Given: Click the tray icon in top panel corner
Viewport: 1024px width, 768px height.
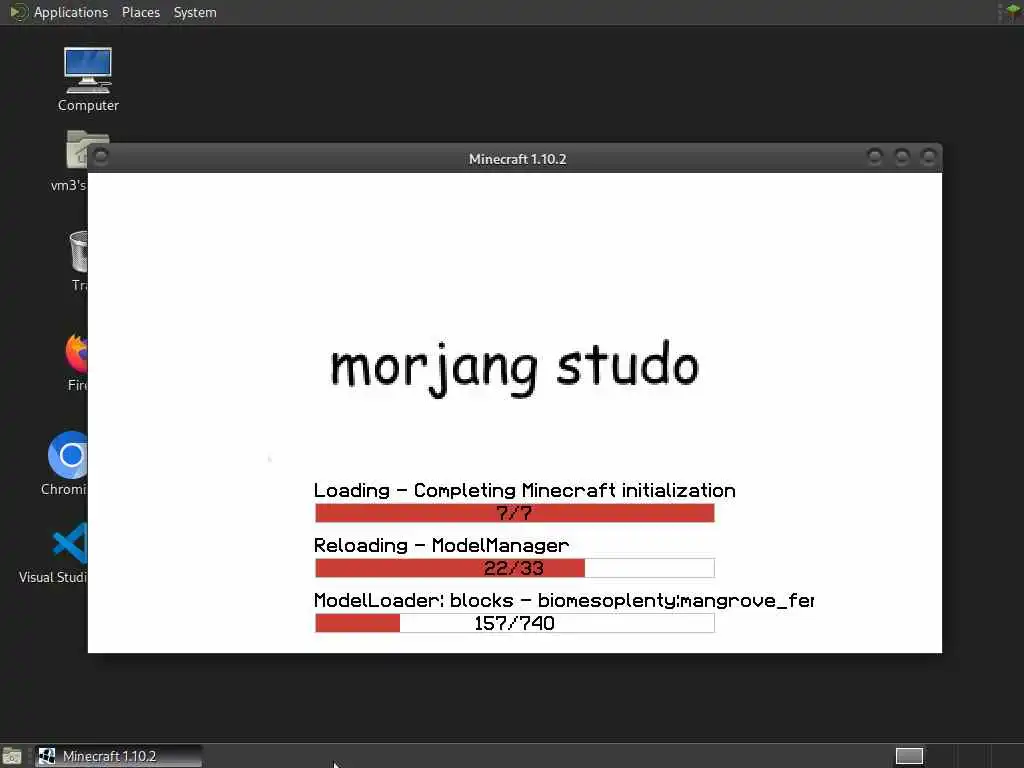Looking at the screenshot, I should pos(1011,12).
